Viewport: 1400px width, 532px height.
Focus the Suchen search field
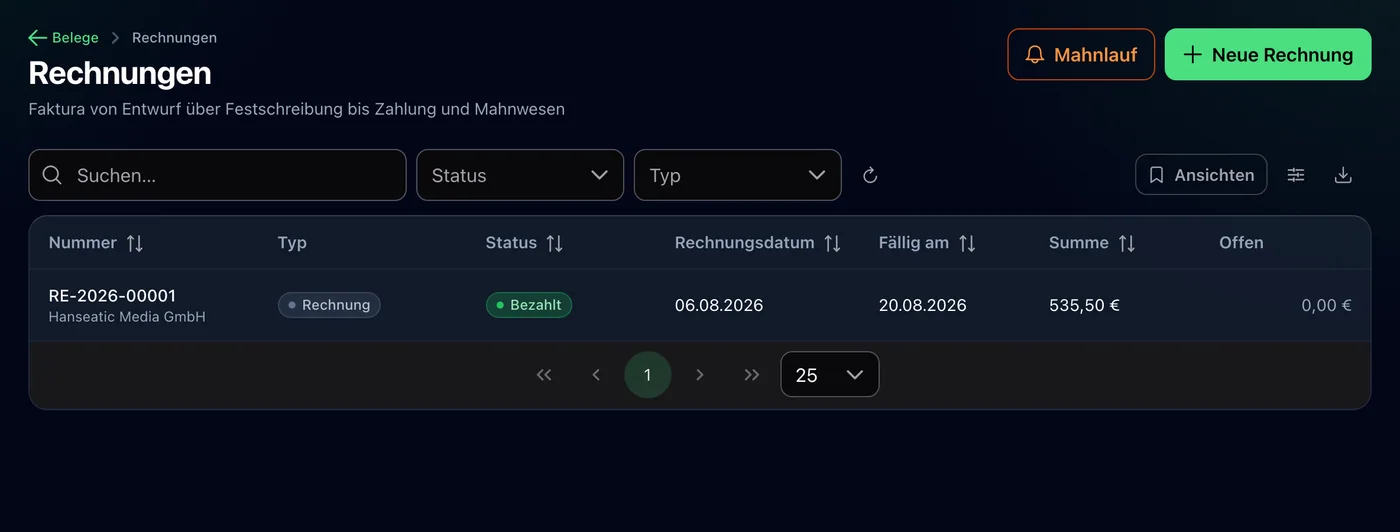(x=217, y=175)
